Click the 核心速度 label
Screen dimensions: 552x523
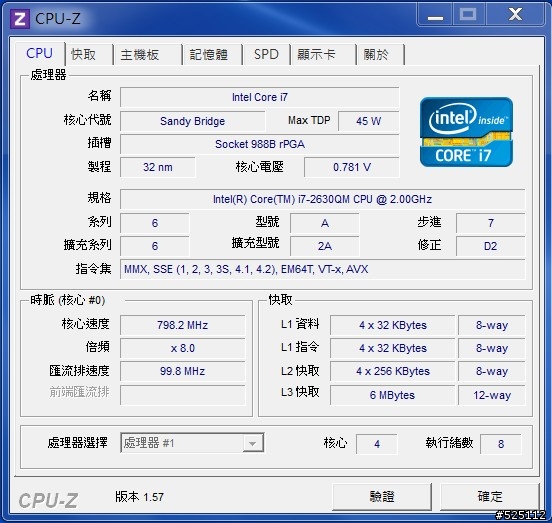coord(86,323)
